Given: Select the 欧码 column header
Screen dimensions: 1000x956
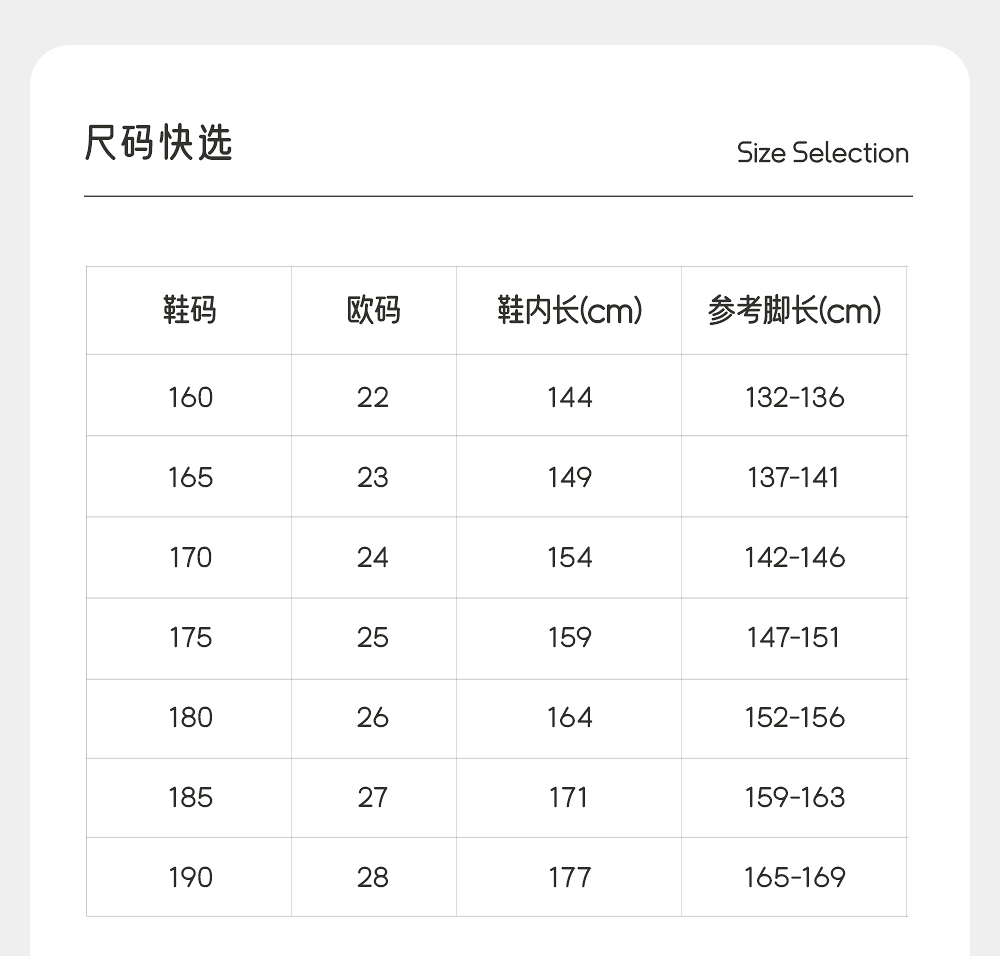Looking at the screenshot, I should click(373, 311).
